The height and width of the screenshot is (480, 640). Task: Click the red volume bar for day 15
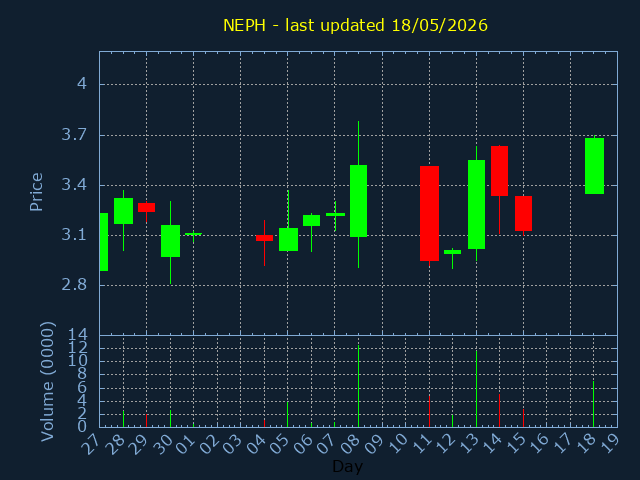tap(523, 418)
